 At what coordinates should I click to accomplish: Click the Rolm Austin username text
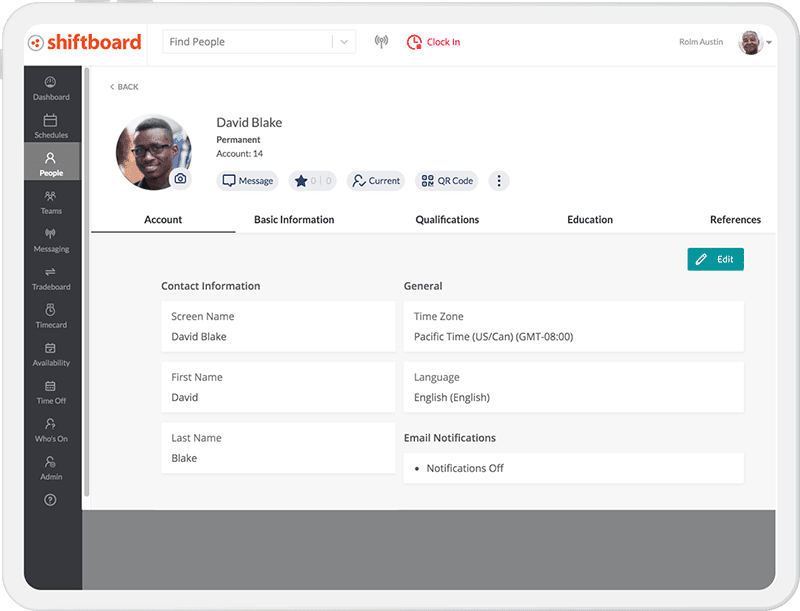[701, 42]
